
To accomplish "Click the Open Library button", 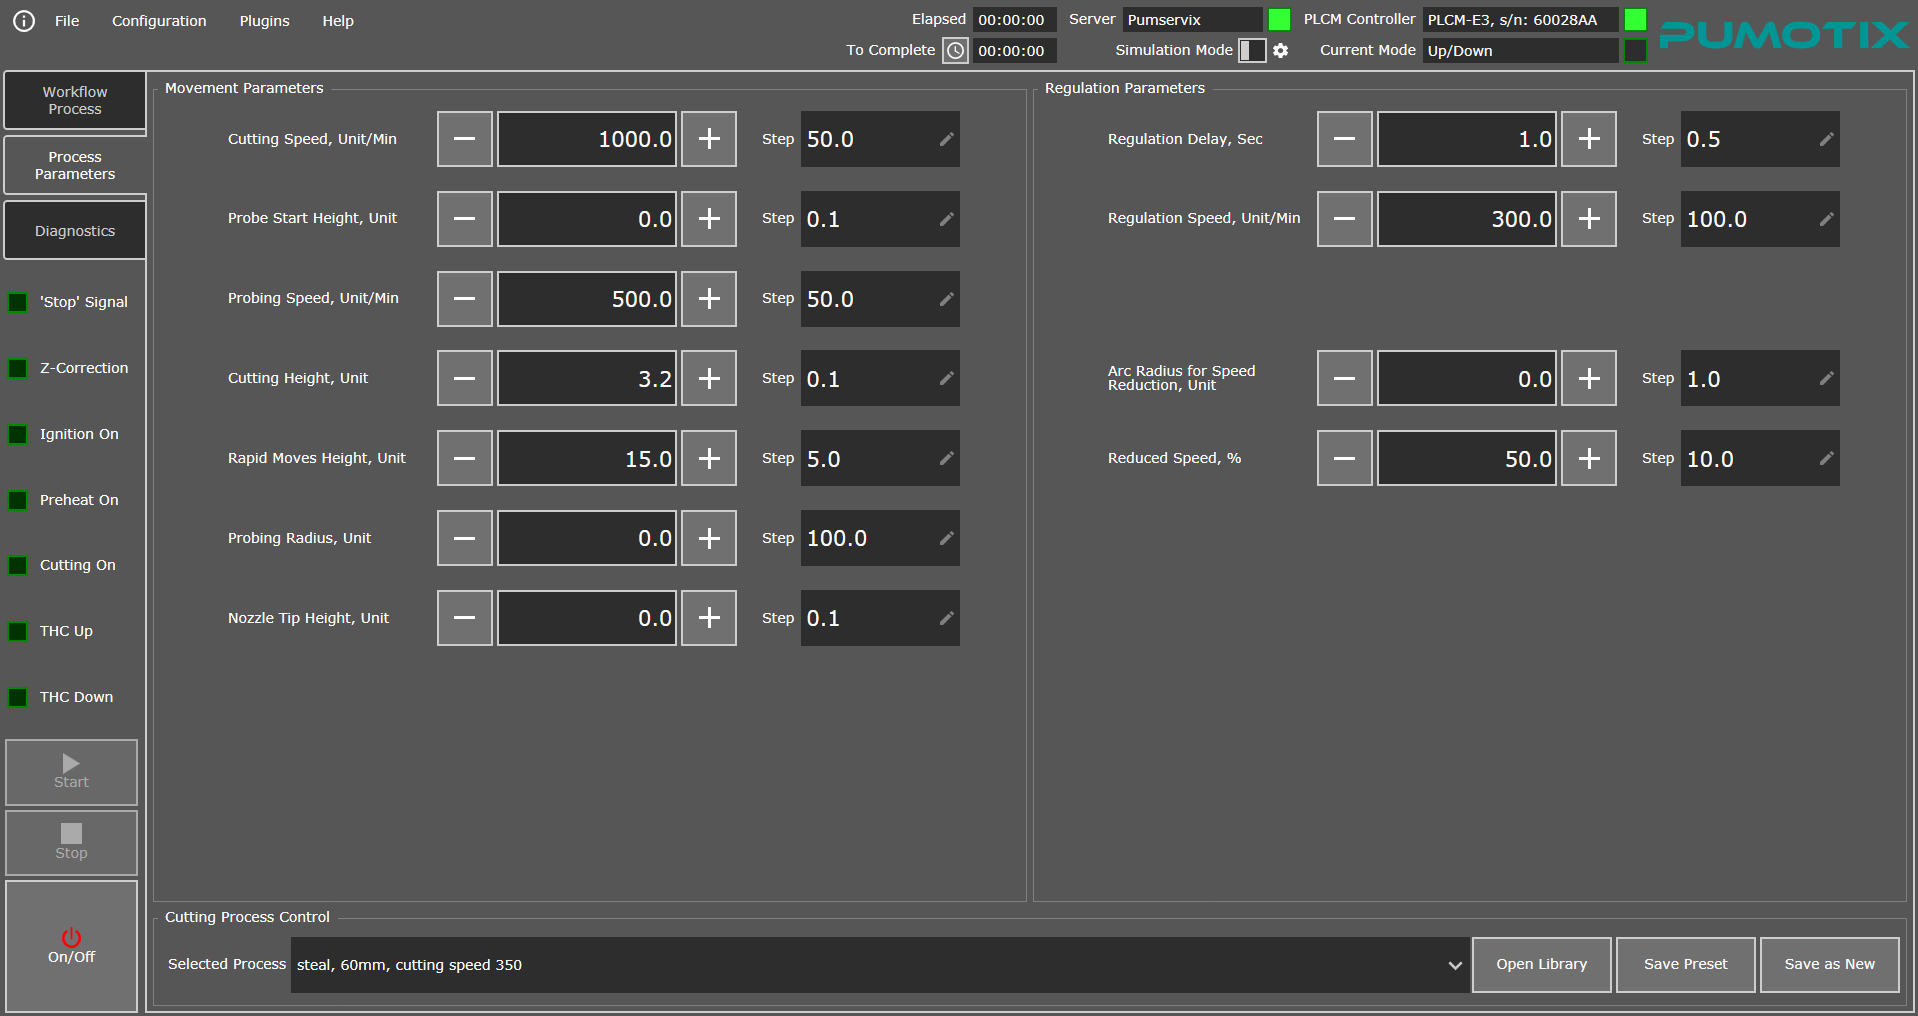I will tap(1542, 965).
